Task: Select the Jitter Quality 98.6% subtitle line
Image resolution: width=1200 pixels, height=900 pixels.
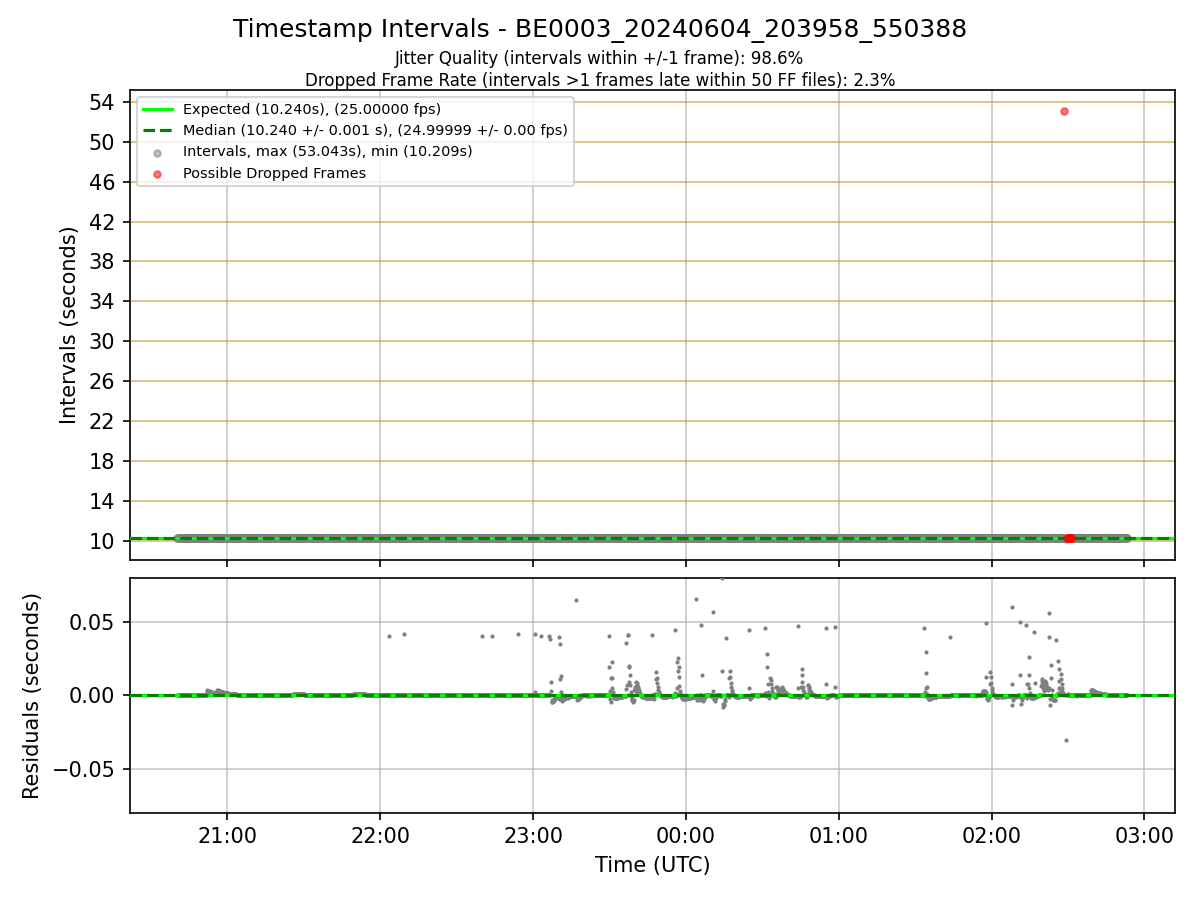Action: click(599, 58)
